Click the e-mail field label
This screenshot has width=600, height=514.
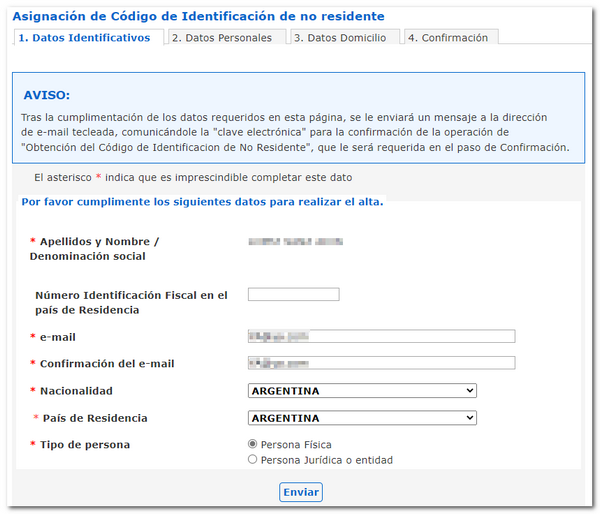pyautogui.click(x=57, y=337)
